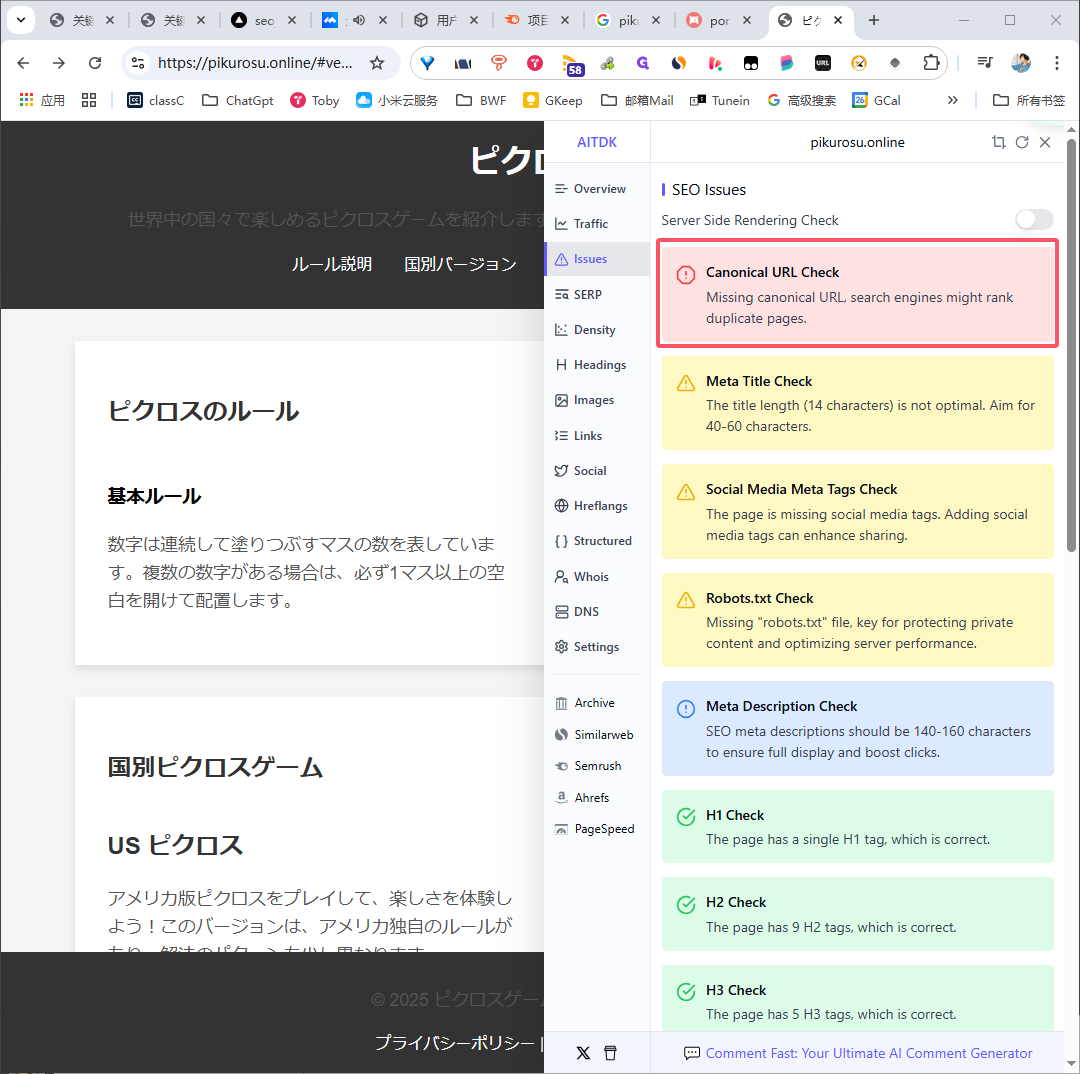This screenshot has height=1074, width=1080.
Task: Click the Chrome profile avatar
Action: tap(1021, 63)
